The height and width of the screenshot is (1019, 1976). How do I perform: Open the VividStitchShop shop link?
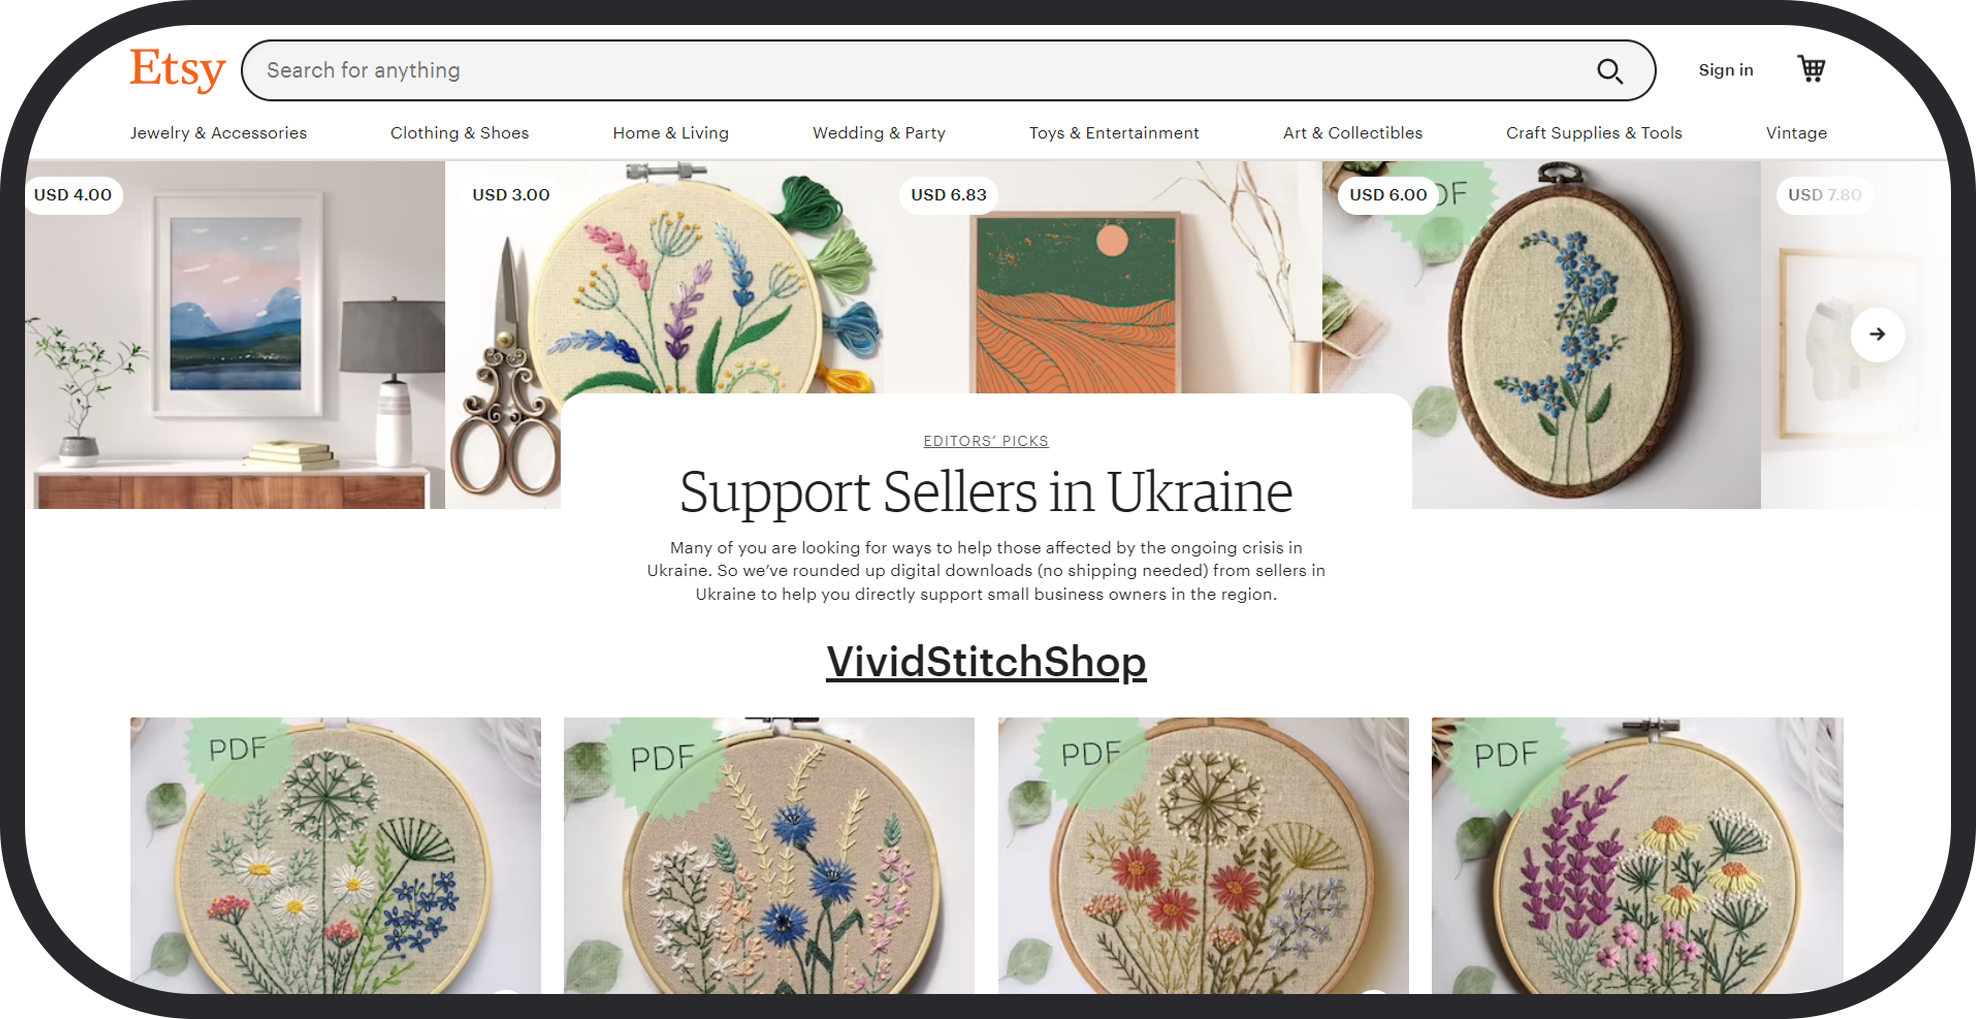986,661
